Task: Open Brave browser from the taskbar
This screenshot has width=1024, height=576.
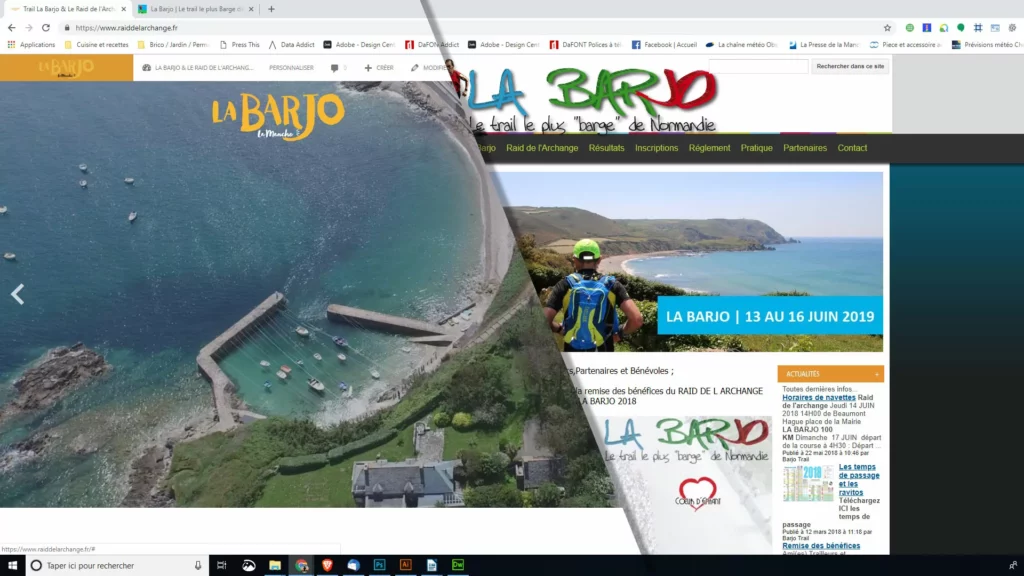Action: pos(327,566)
